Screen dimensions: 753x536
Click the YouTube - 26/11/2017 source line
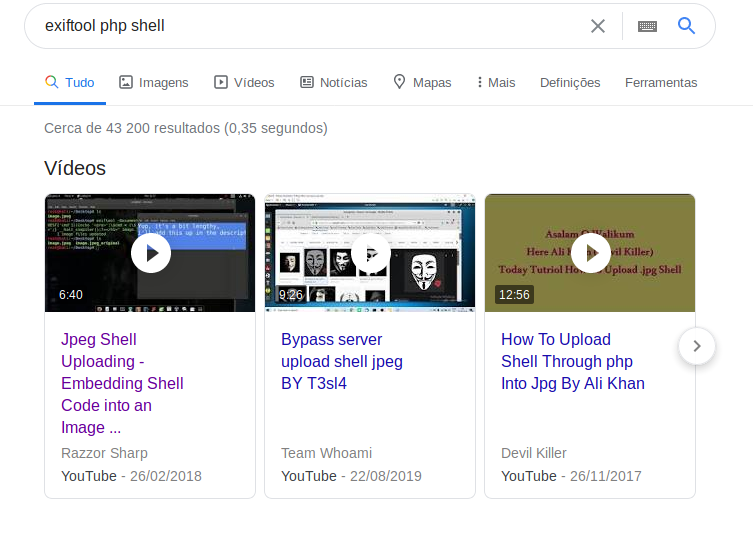pyautogui.click(x=571, y=476)
